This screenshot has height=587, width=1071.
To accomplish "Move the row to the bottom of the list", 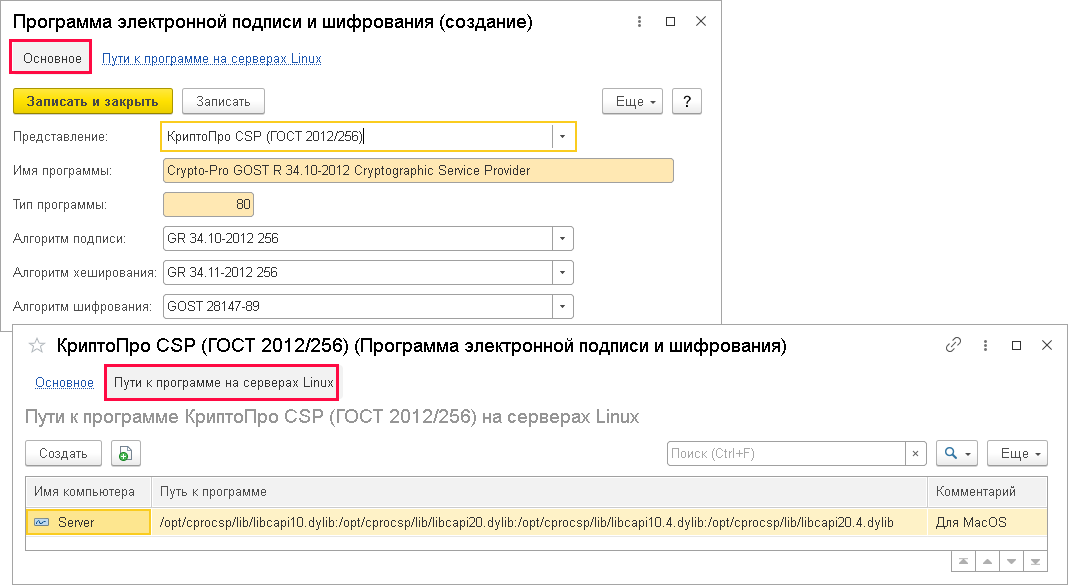I will click(1035, 562).
